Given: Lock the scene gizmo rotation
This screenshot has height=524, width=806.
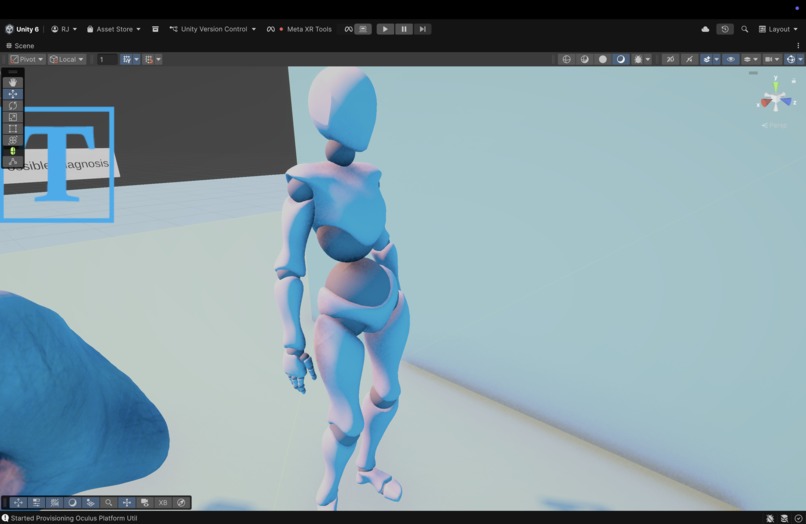Looking at the screenshot, I should click(x=794, y=81).
